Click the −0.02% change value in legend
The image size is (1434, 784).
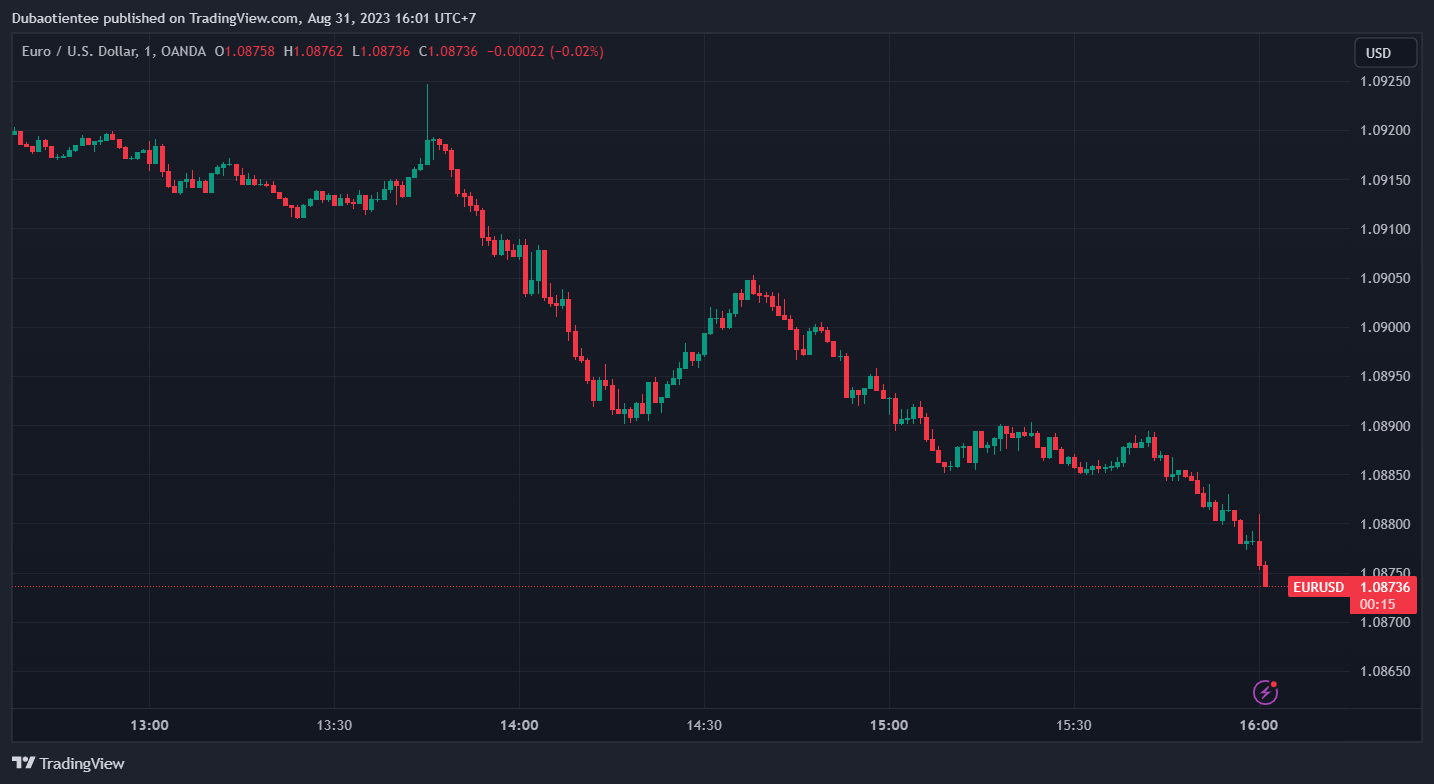[576, 51]
